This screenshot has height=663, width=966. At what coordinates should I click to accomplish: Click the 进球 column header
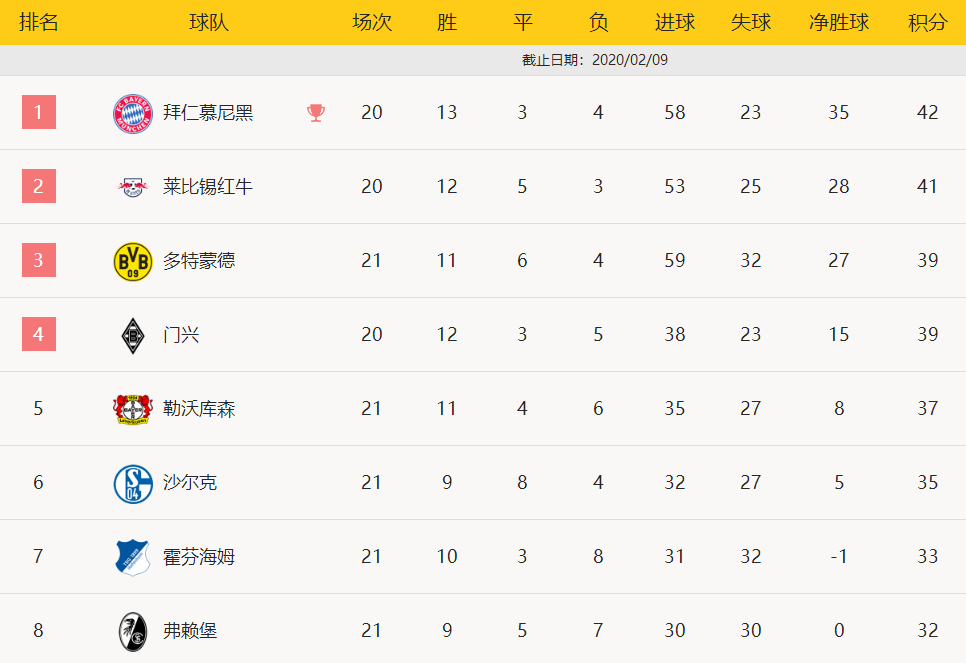coord(675,23)
